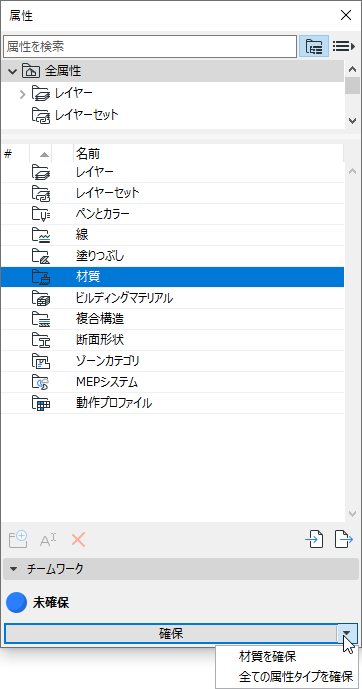Click the 材質 folder icon

tap(41, 277)
